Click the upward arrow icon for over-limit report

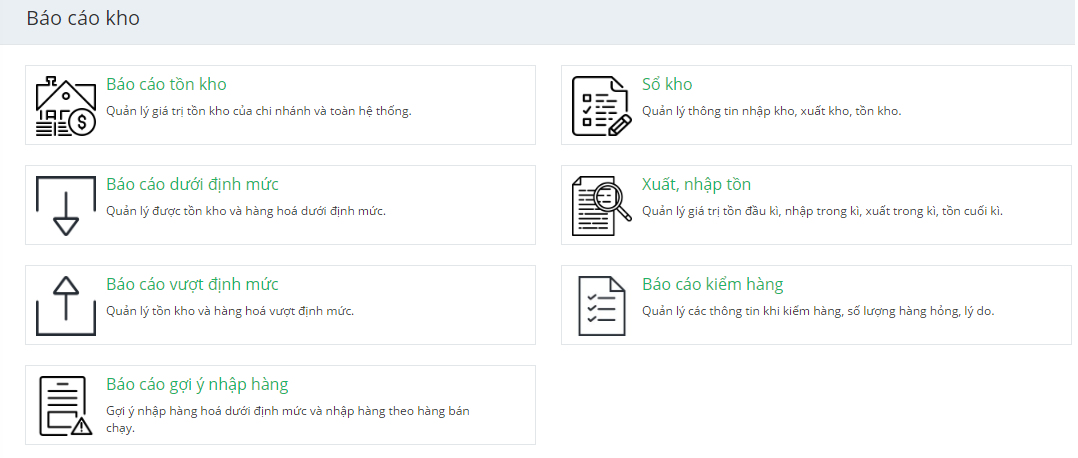coord(65,306)
